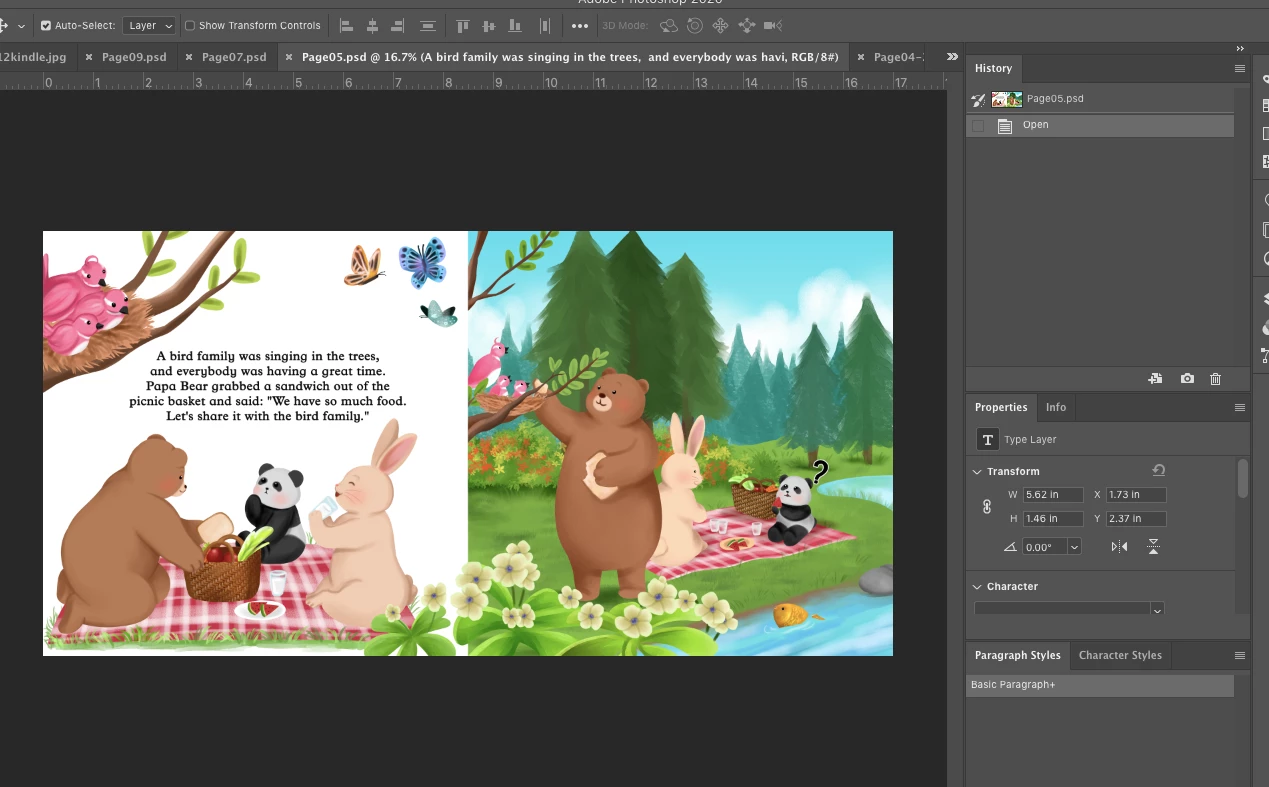Click the Y field showing 2.37 in
This screenshot has width=1269, height=787.
click(x=1137, y=519)
